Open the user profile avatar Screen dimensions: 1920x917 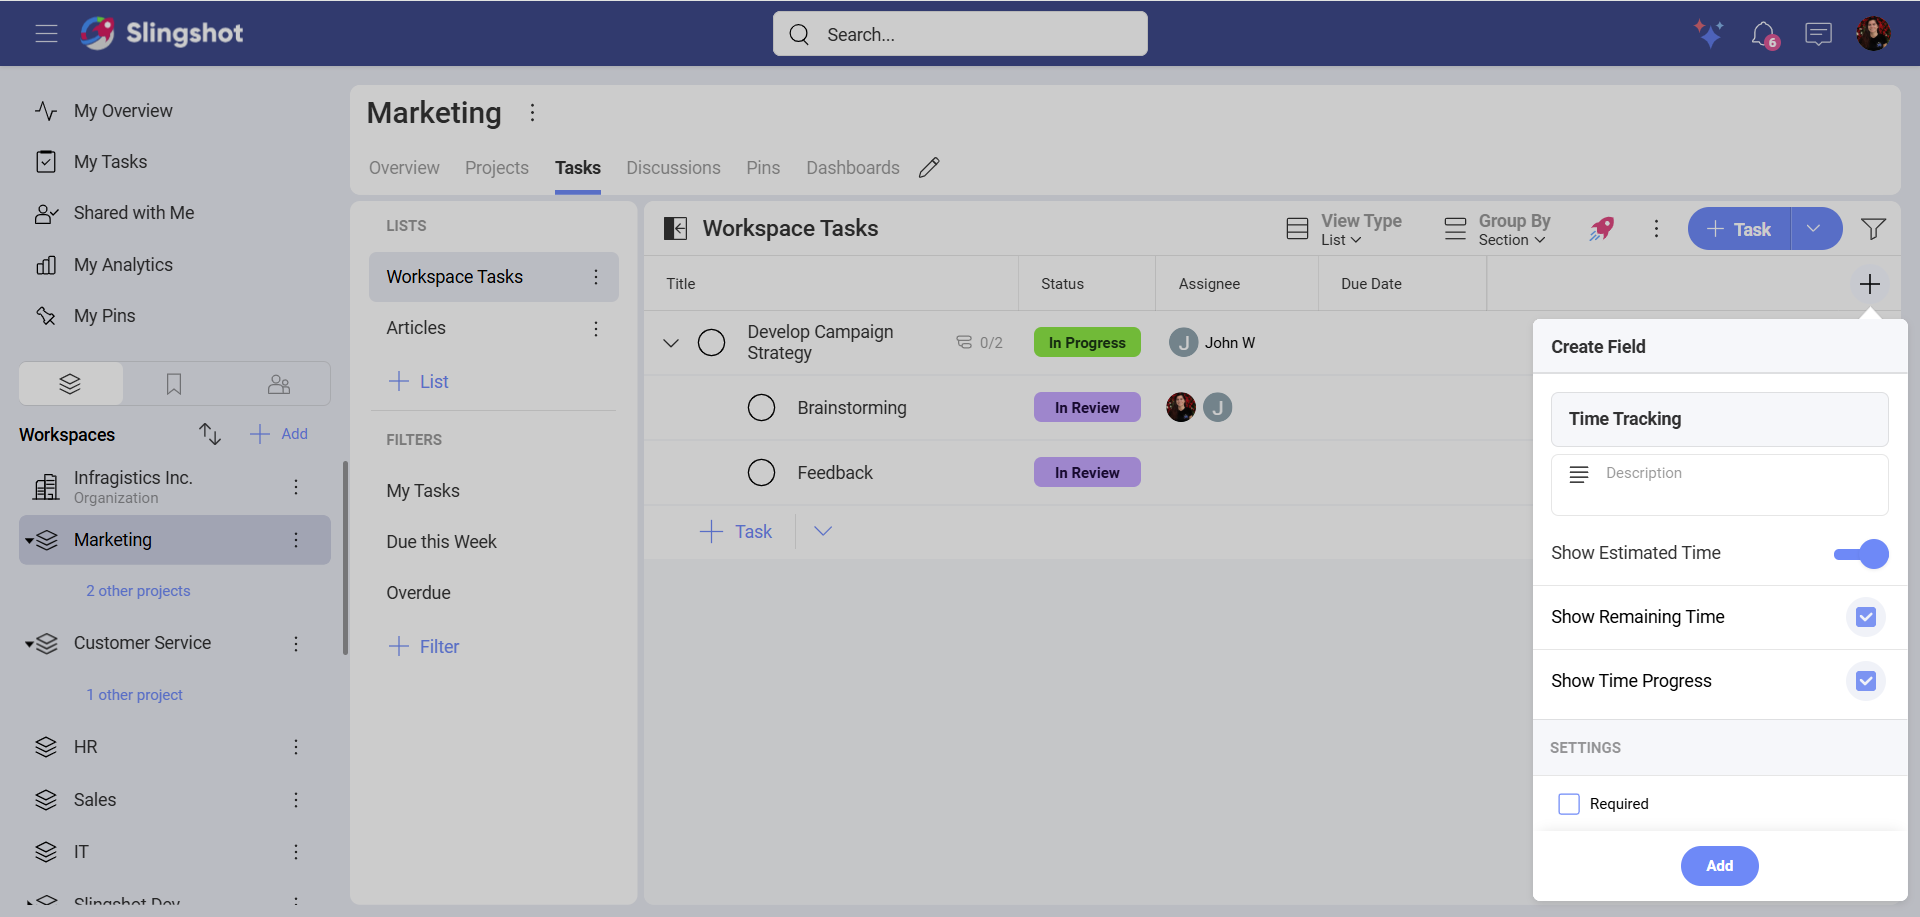pyautogui.click(x=1873, y=34)
